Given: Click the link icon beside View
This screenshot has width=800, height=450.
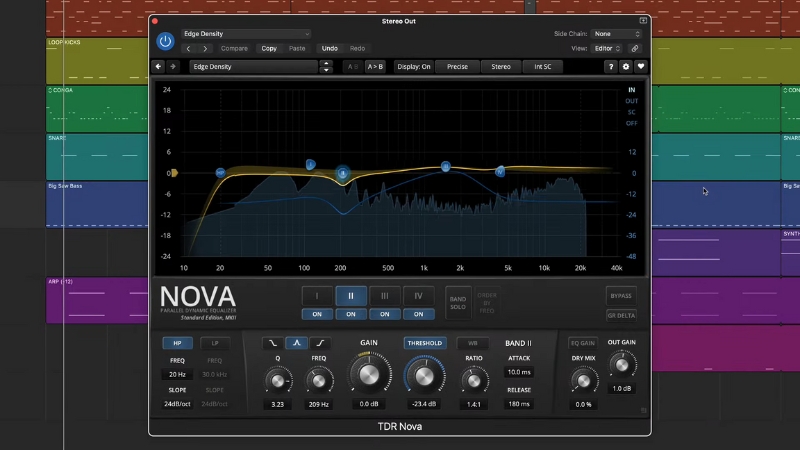Looking at the screenshot, I should 635,48.
